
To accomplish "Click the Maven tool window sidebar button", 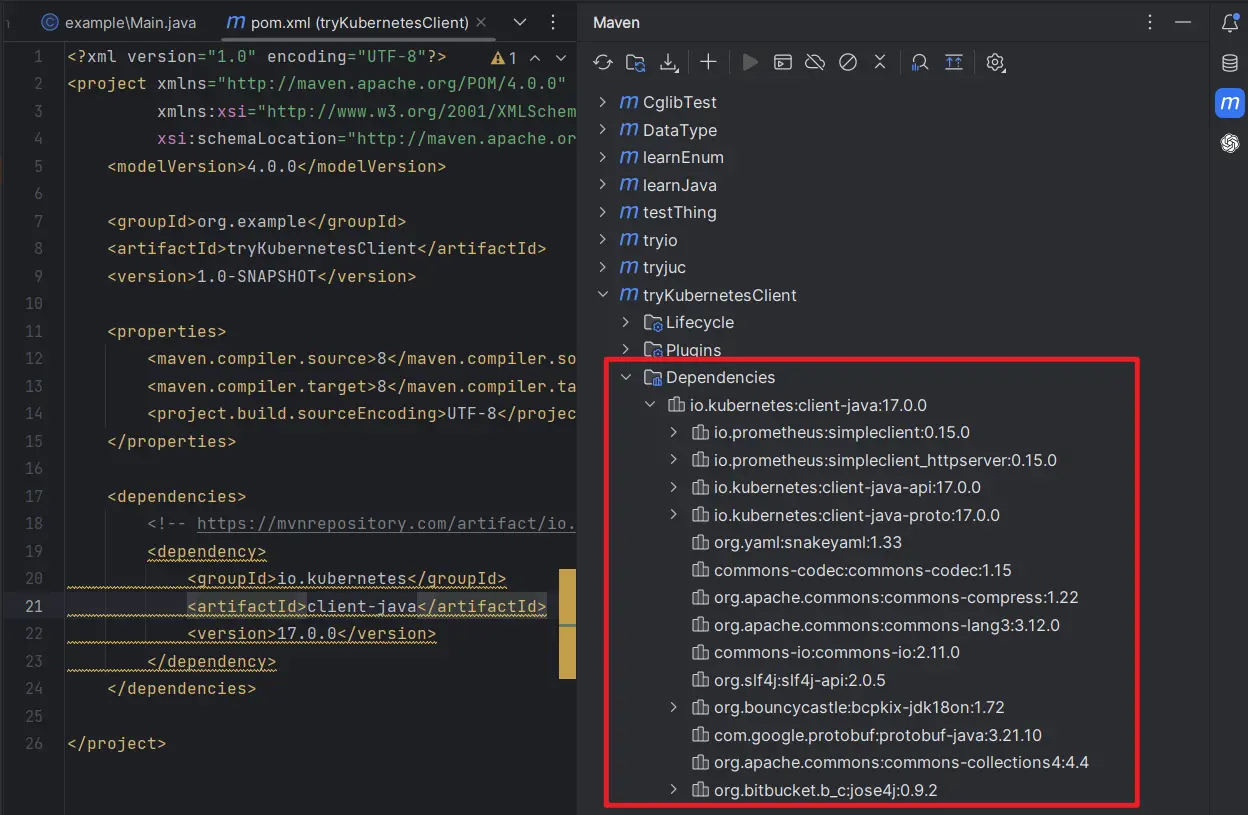I will [1230, 103].
